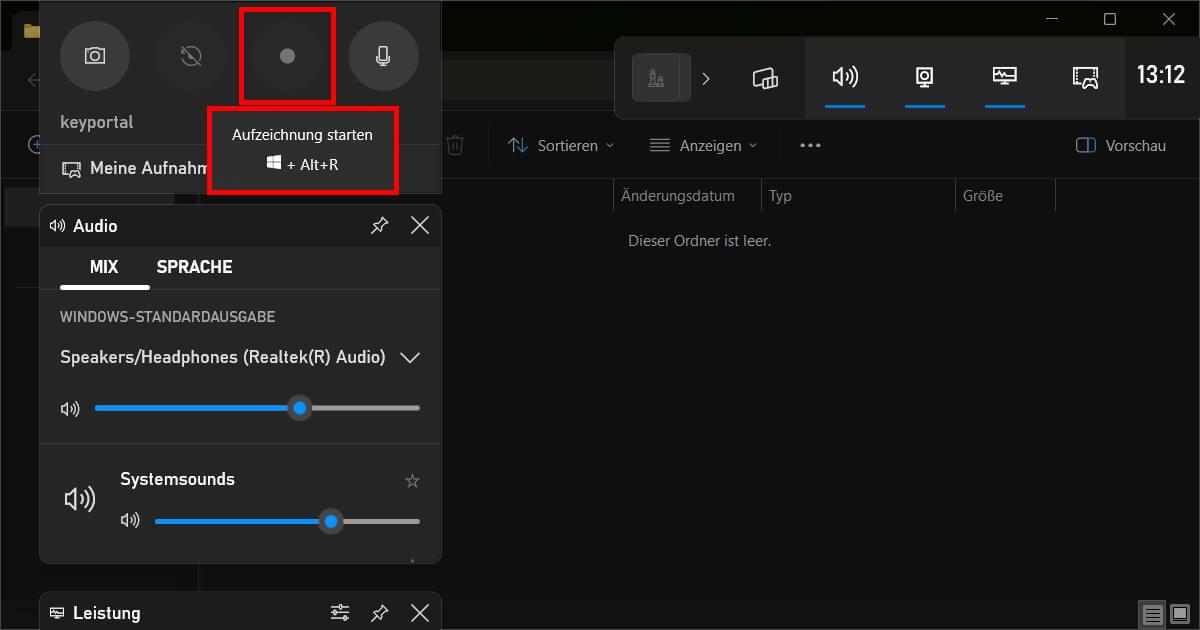1200x630 pixels.
Task: Adjust the Systemsounds volume slider
Action: tap(331, 521)
